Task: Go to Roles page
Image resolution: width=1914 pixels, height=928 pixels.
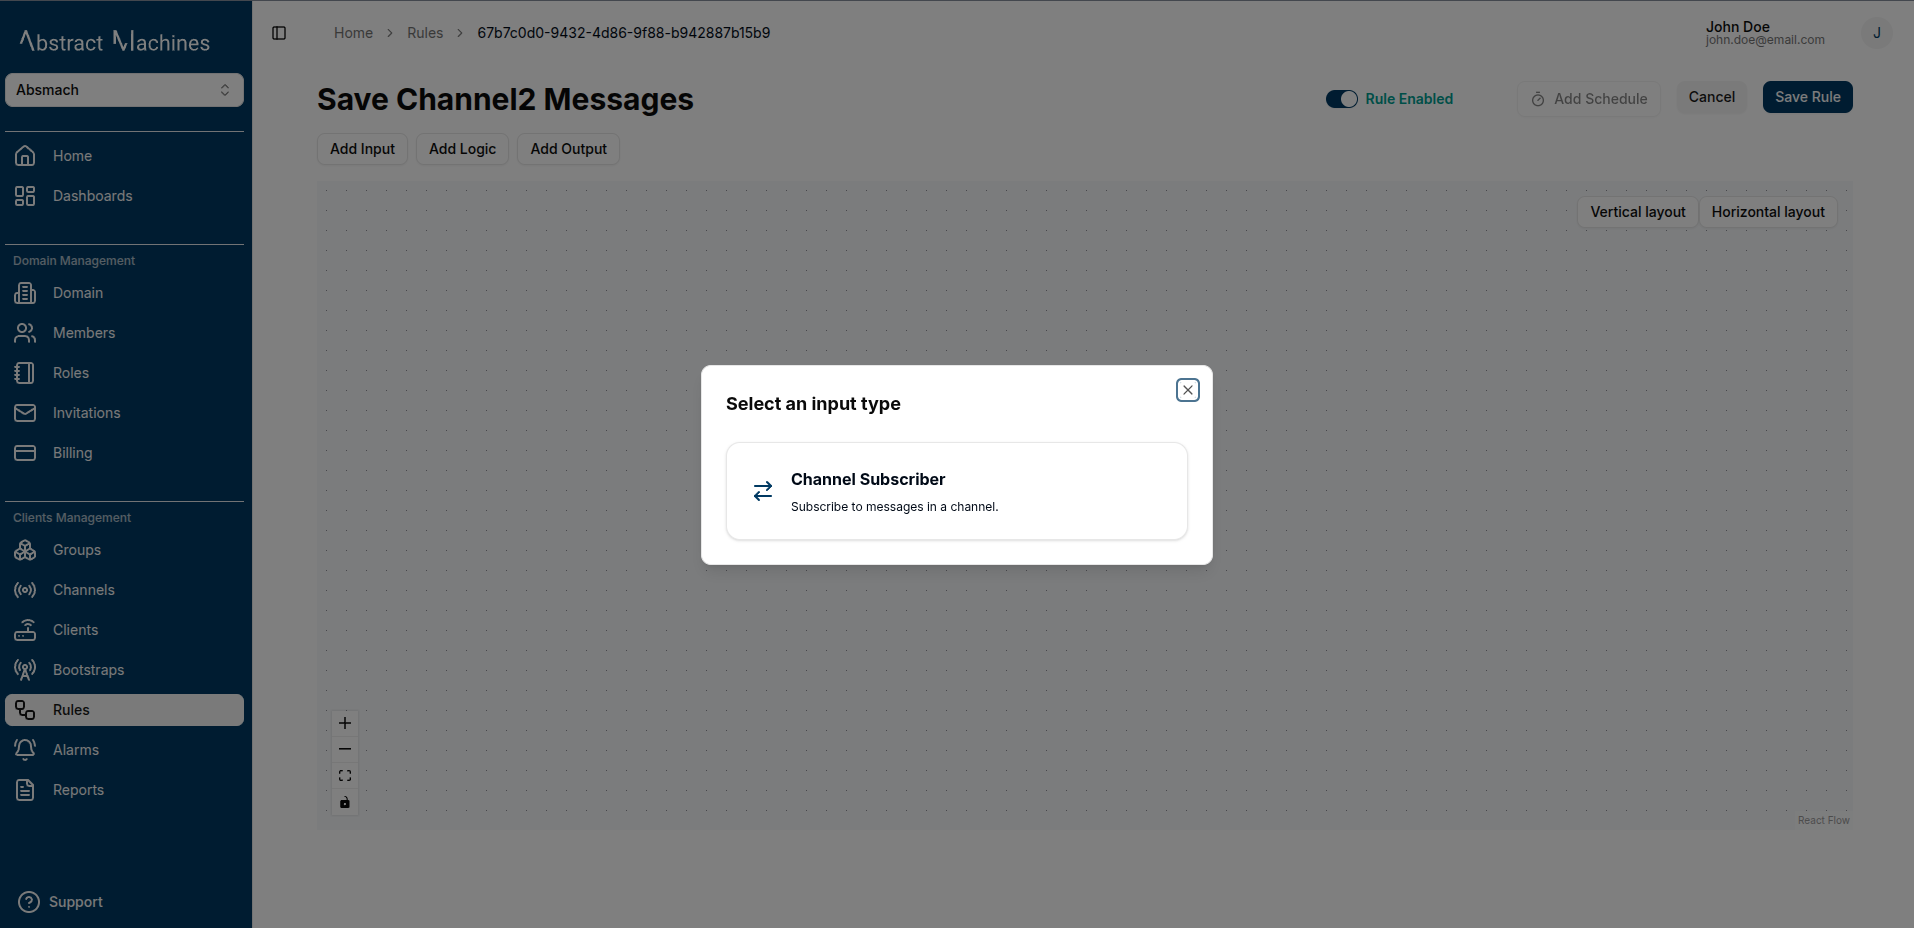Action: tap(124, 373)
